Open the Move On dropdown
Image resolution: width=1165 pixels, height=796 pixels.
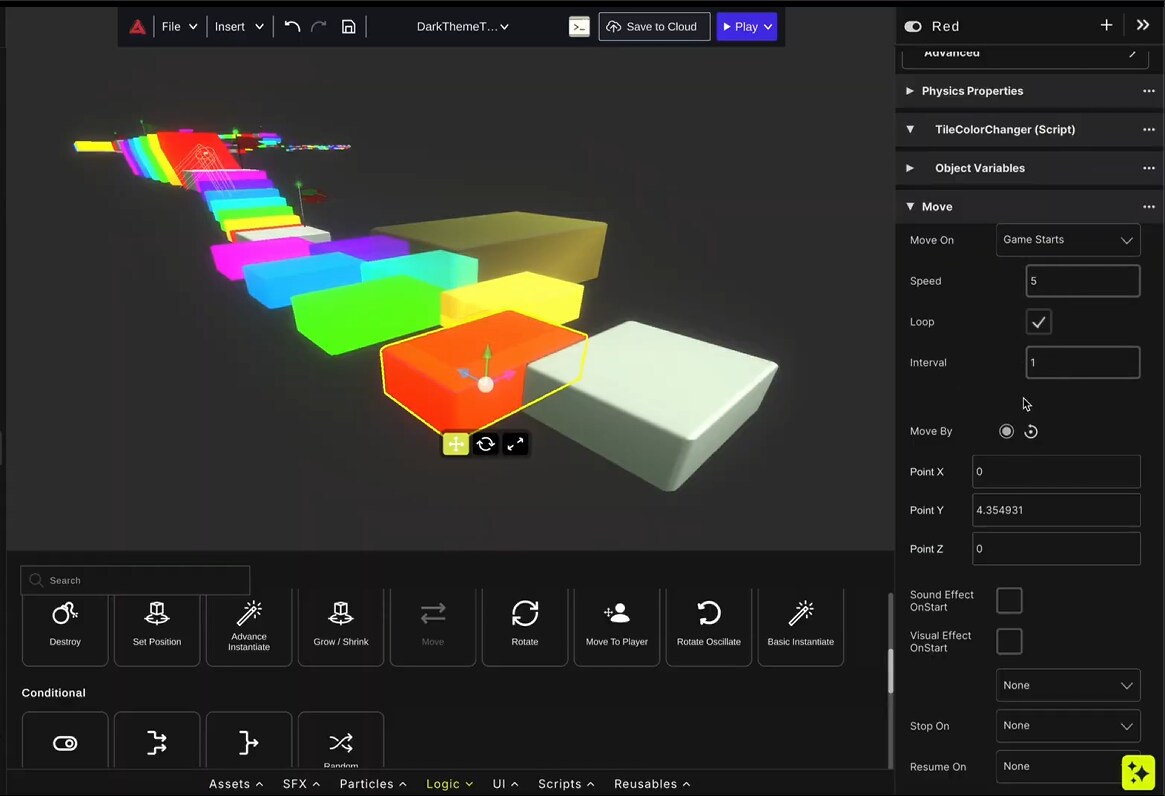(x=1067, y=240)
